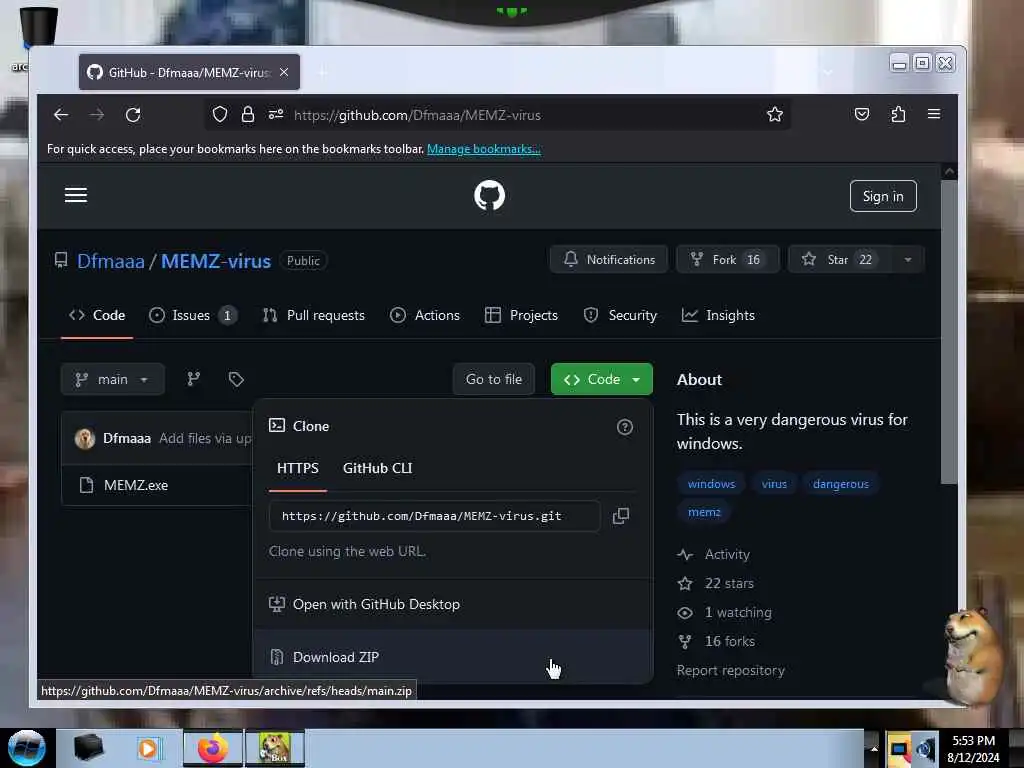Click the clone URL text field
Image resolution: width=1024 pixels, height=768 pixels.
pyautogui.click(x=434, y=516)
